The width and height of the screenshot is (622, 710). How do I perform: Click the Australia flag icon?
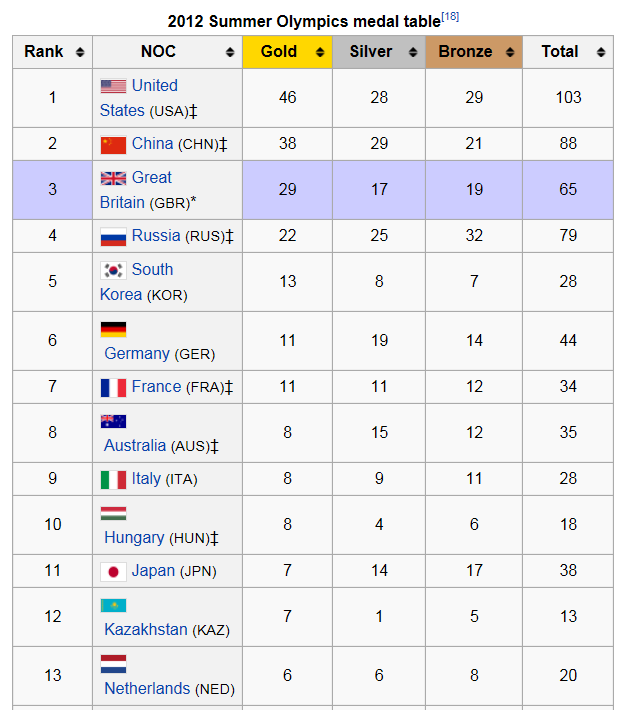click(x=113, y=421)
